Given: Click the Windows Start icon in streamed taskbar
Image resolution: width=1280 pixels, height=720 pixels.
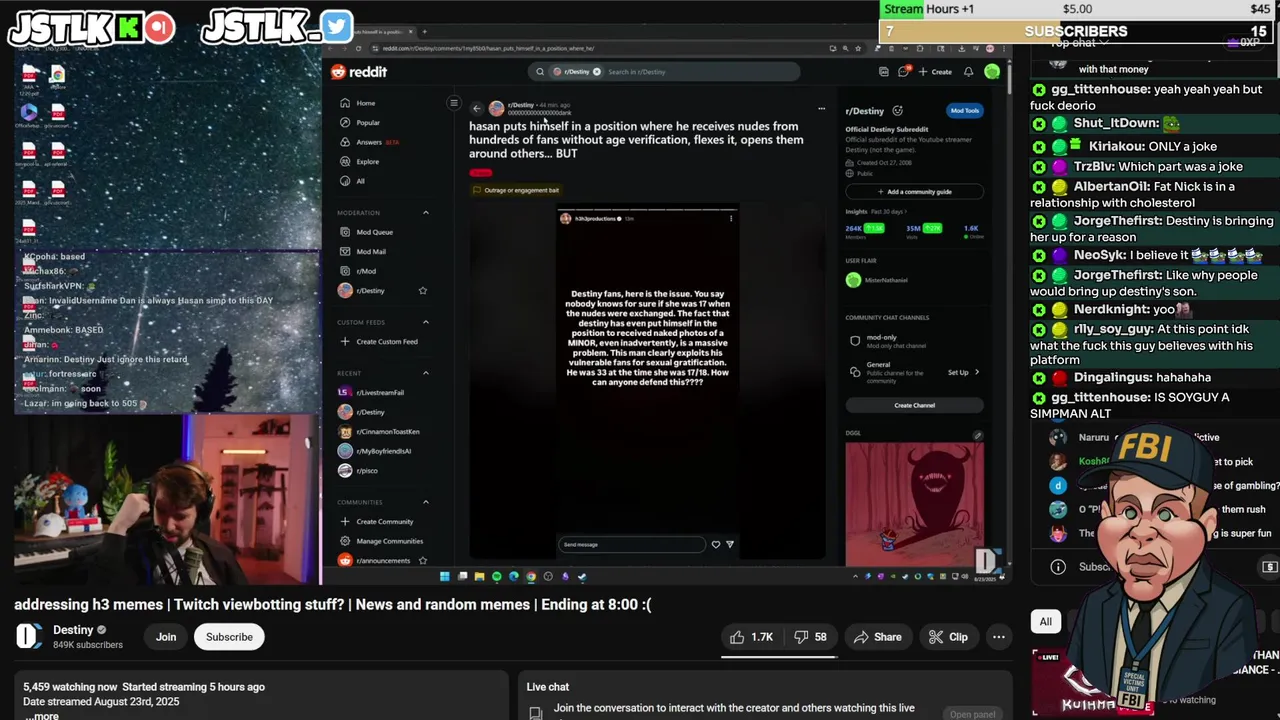Looking at the screenshot, I should point(445,576).
